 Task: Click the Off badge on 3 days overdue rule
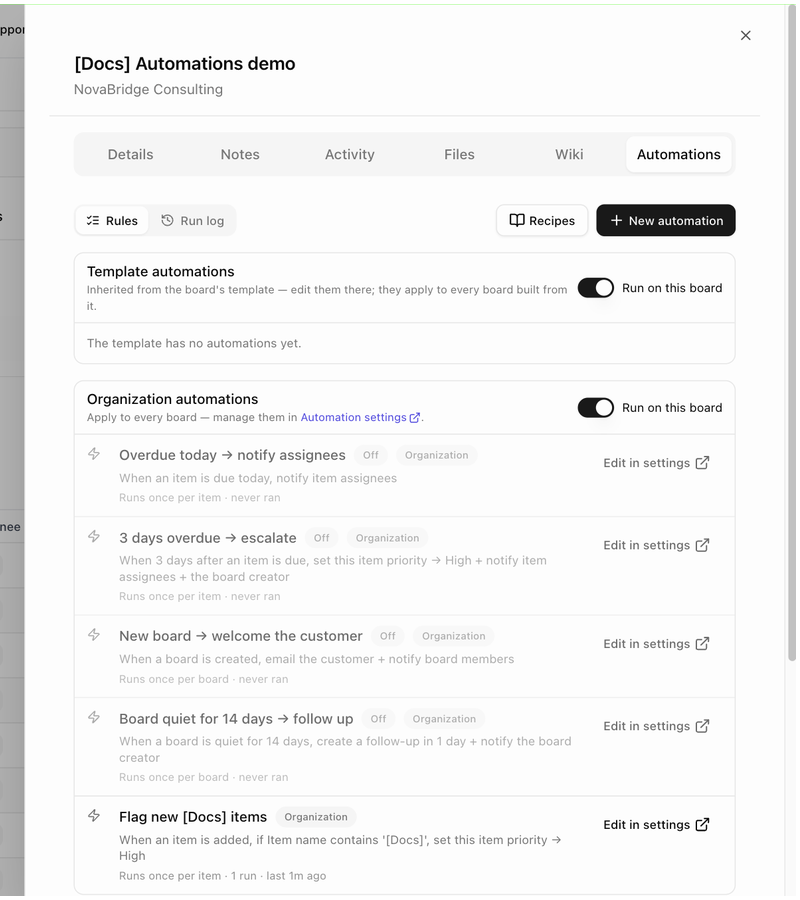pos(323,540)
